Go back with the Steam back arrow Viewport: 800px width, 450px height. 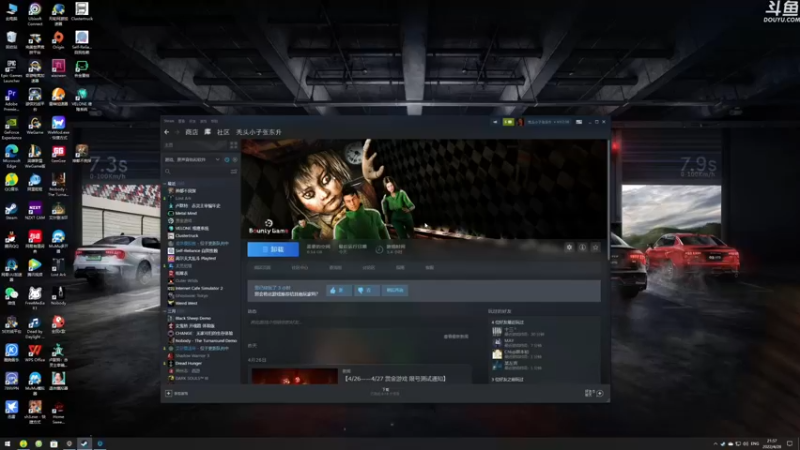pos(167,132)
